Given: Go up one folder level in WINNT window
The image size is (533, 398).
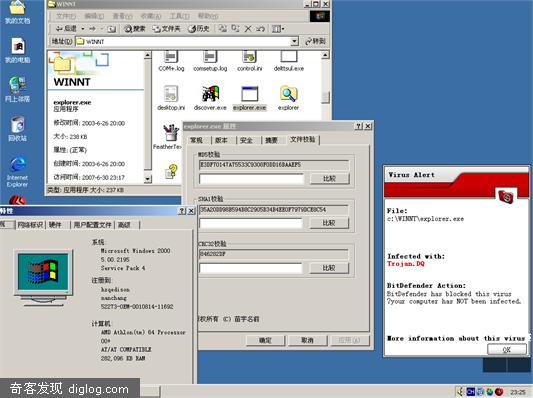Looking at the screenshot, I should coord(112,29).
